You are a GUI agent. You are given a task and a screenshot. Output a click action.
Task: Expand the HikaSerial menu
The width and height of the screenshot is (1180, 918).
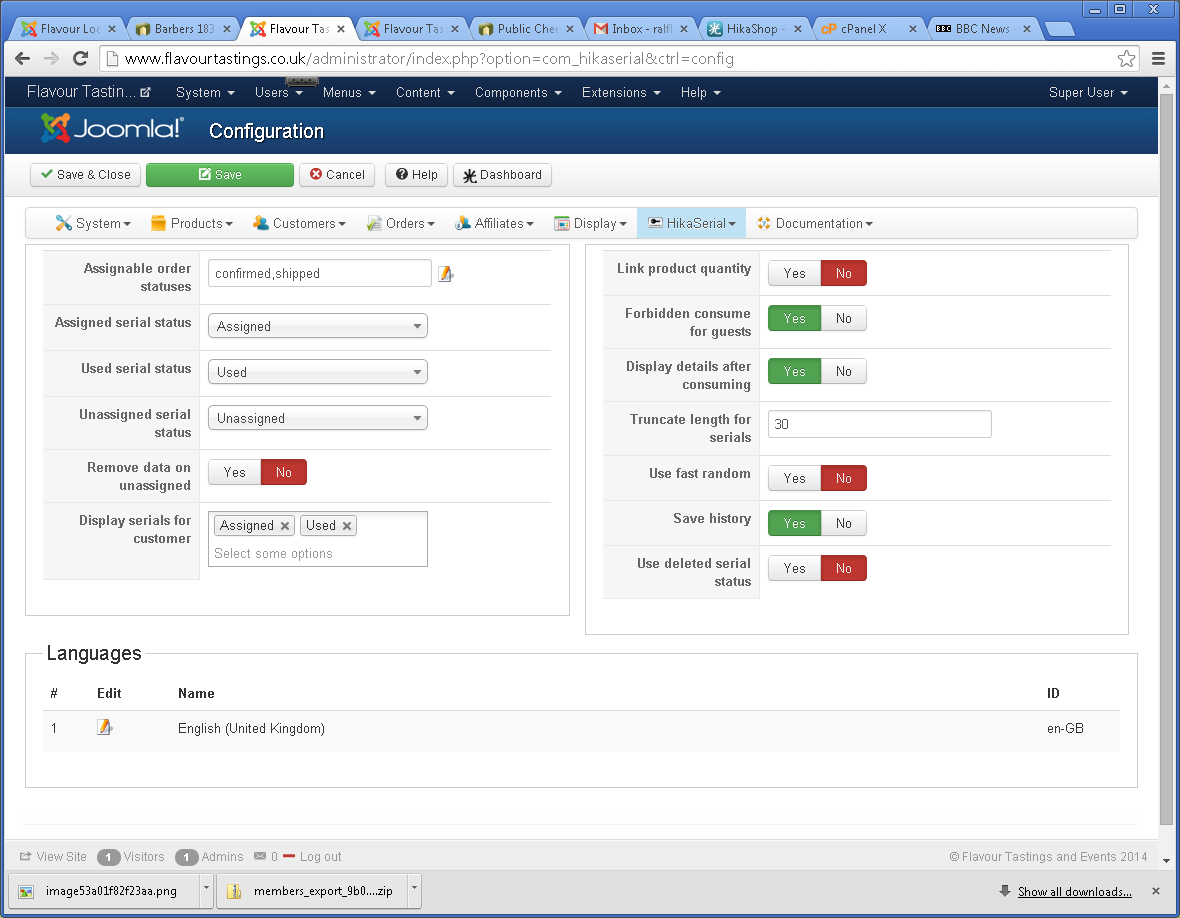[x=692, y=223]
